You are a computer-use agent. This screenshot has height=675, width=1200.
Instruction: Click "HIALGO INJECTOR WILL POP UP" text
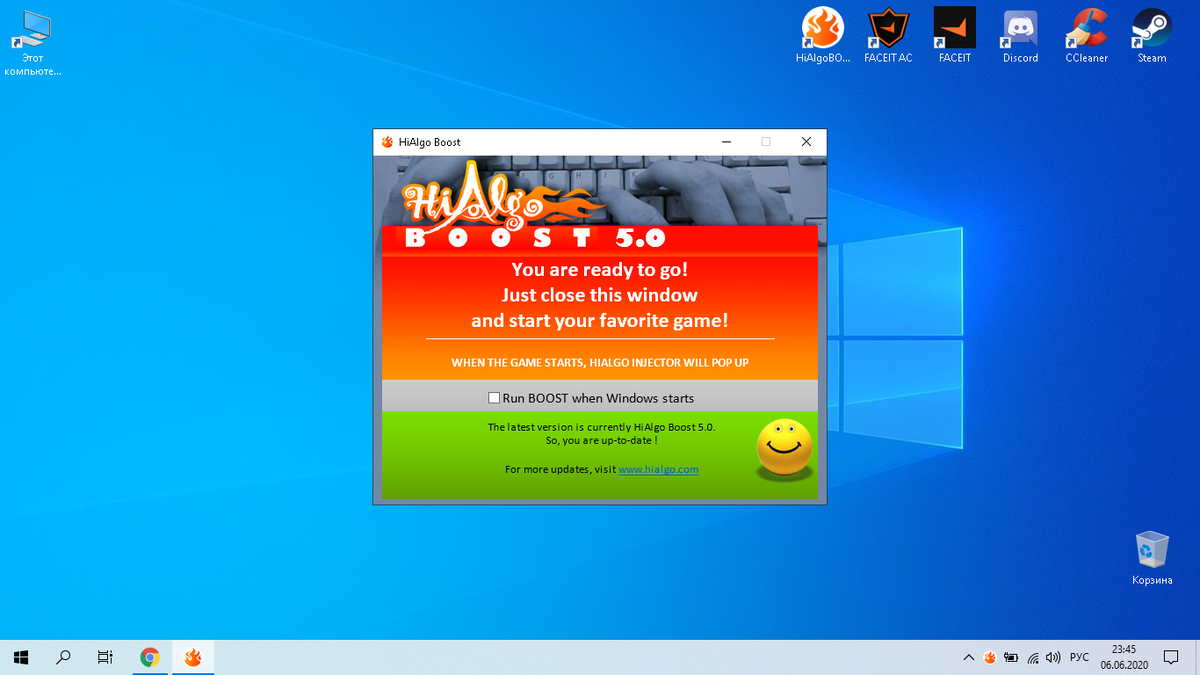[669, 362]
